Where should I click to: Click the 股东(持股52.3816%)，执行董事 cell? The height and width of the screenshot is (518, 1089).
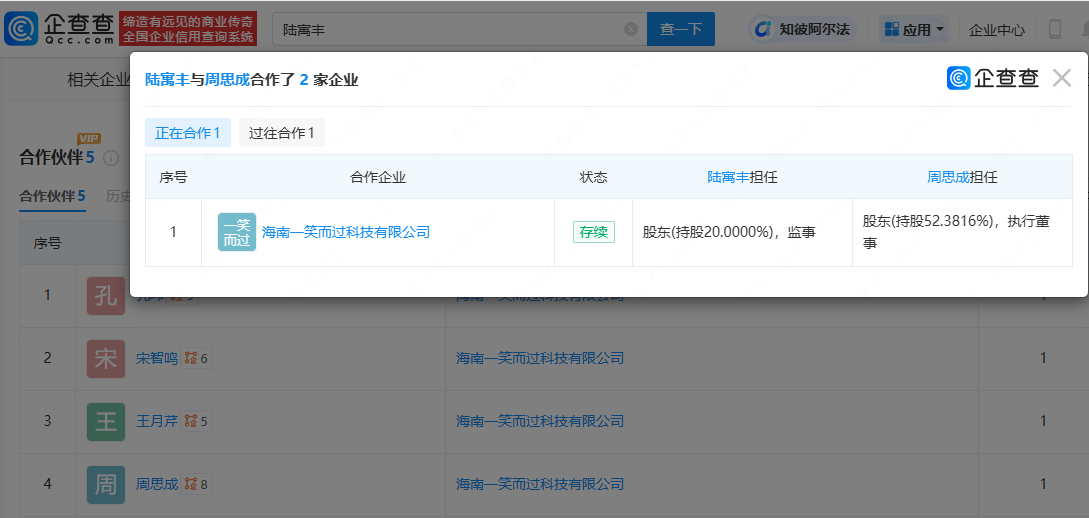tap(963, 233)
